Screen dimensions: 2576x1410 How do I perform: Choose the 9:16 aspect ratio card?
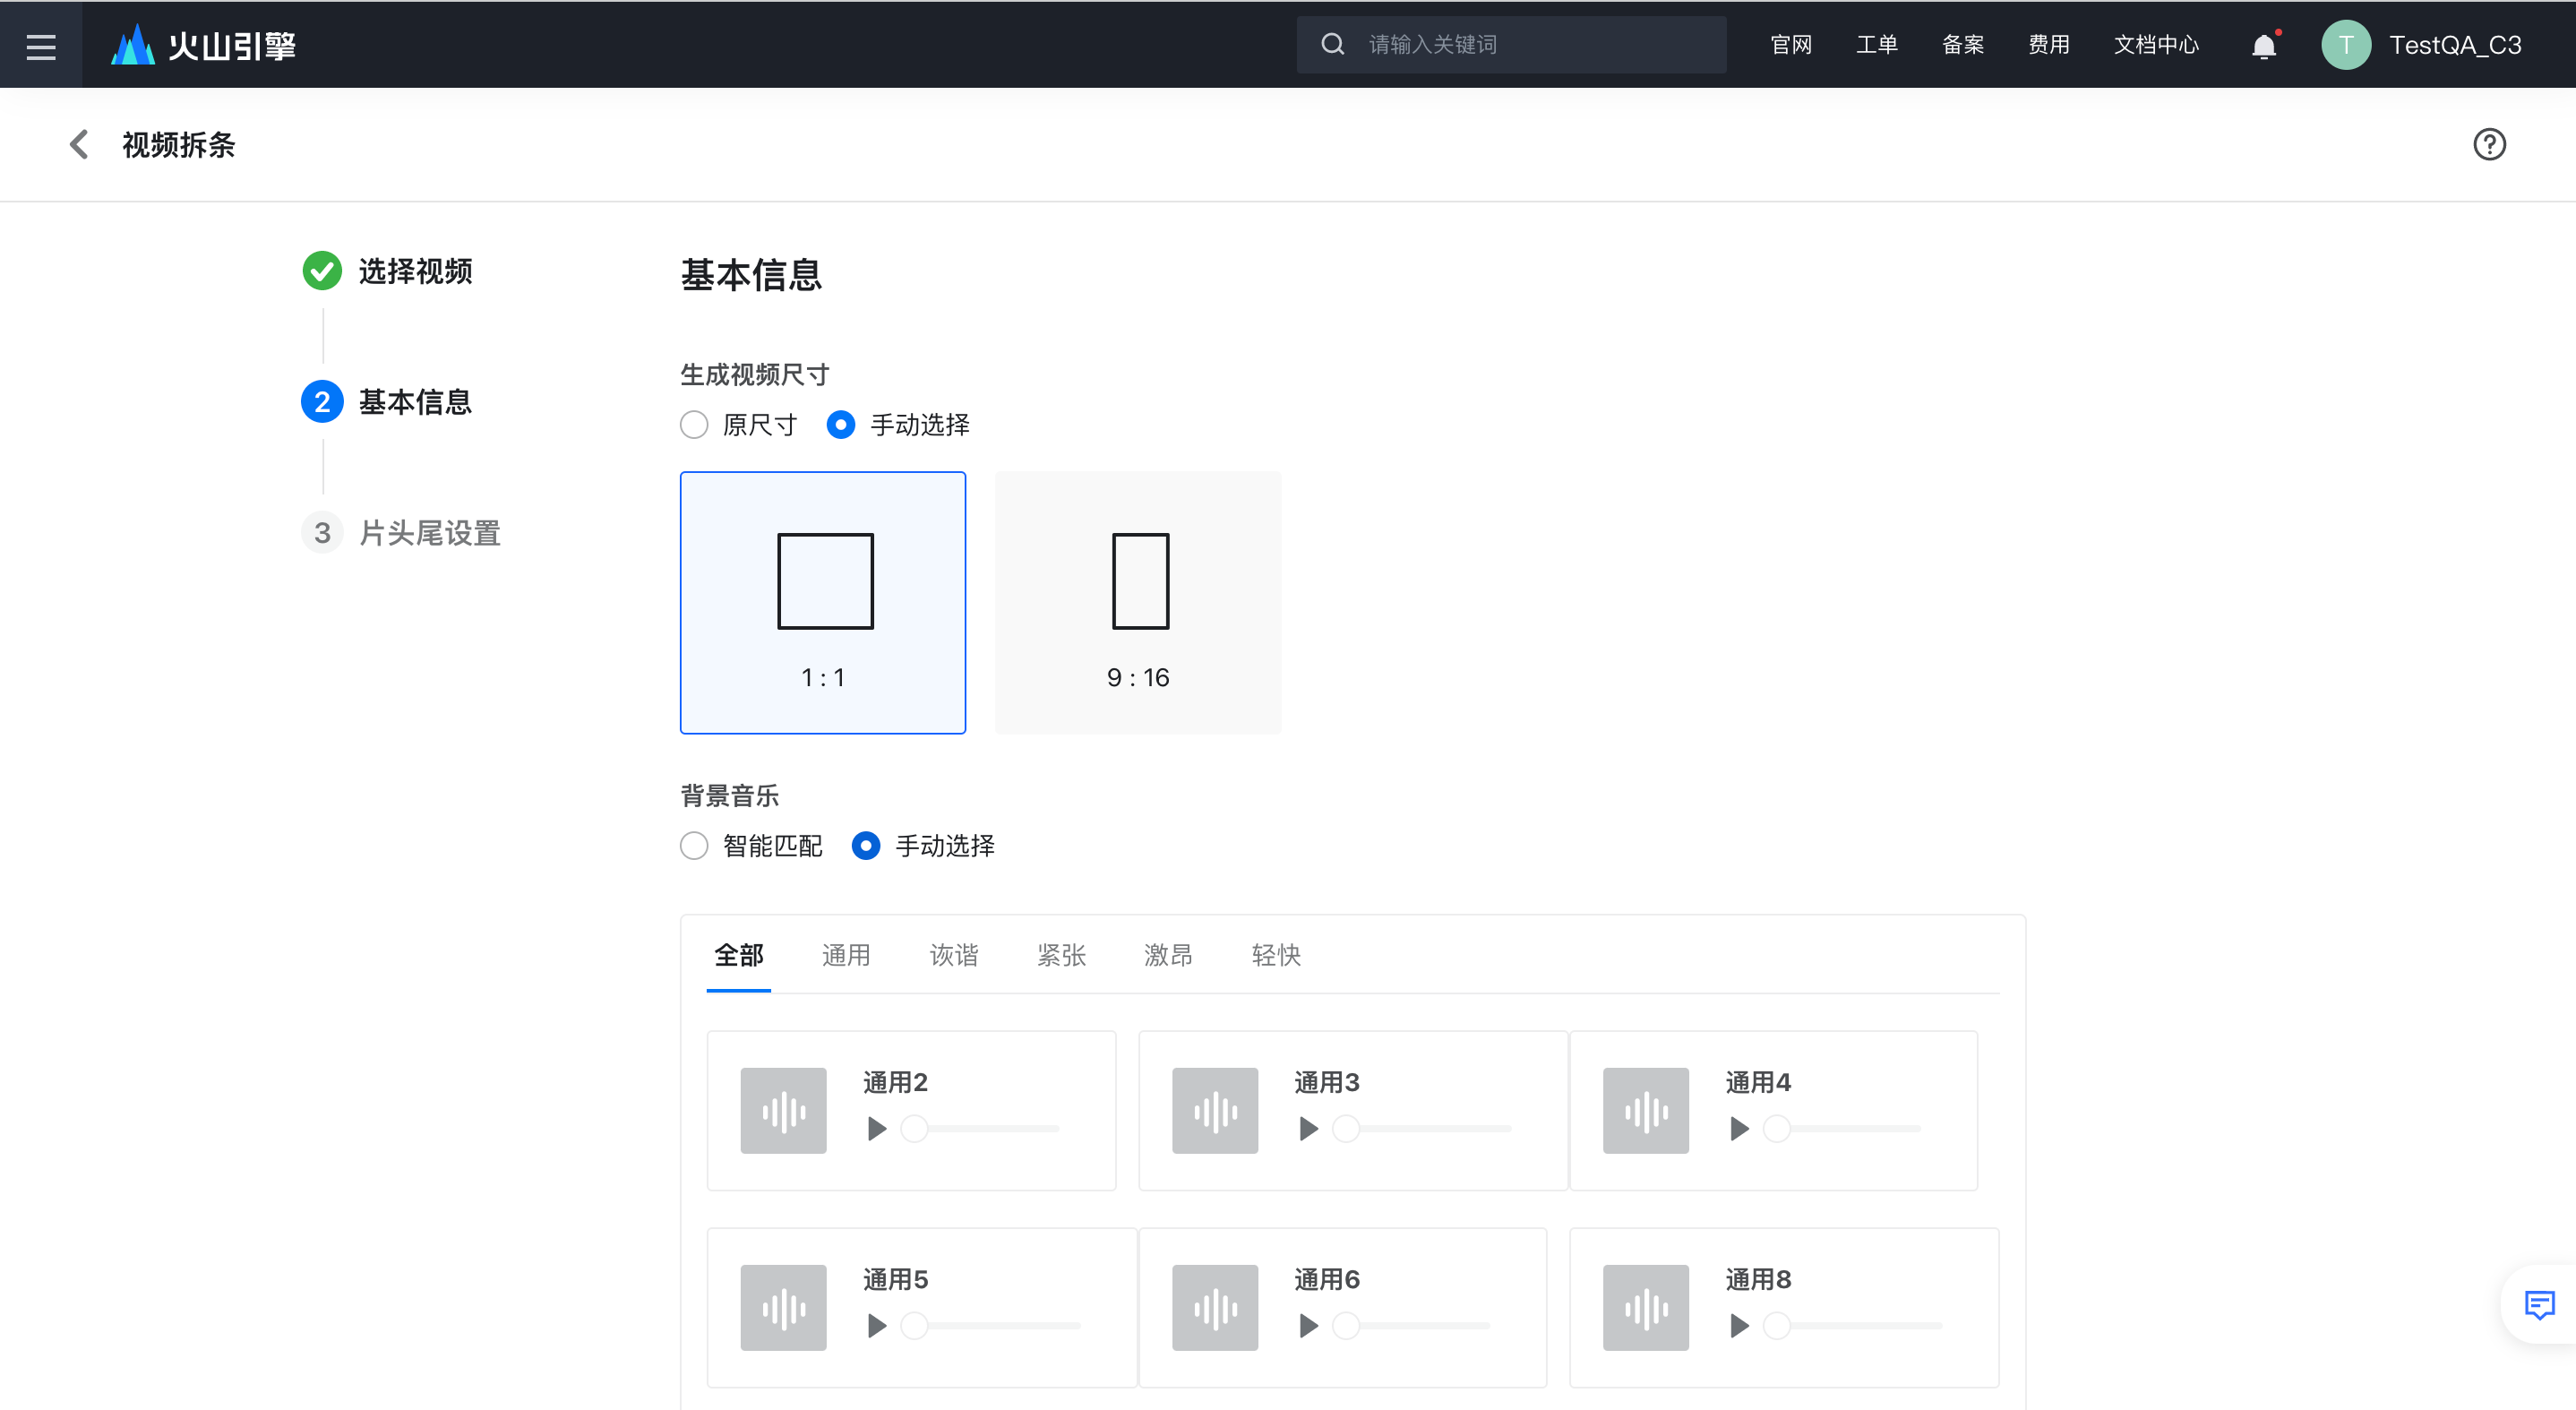pyautogui.click(x=1138, y=603)
